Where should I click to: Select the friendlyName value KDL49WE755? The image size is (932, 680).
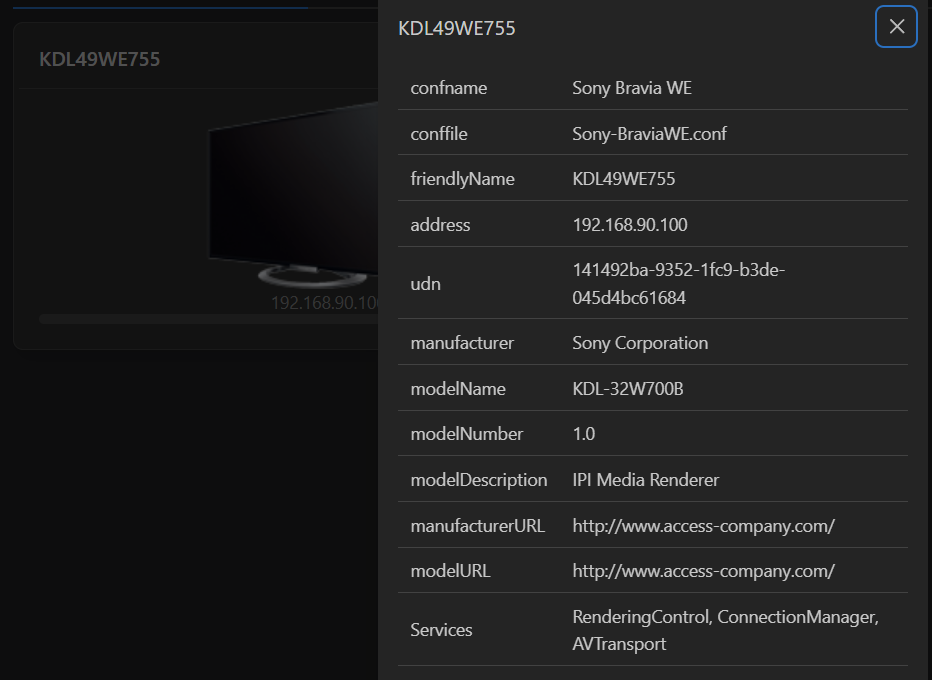(624, 179)
